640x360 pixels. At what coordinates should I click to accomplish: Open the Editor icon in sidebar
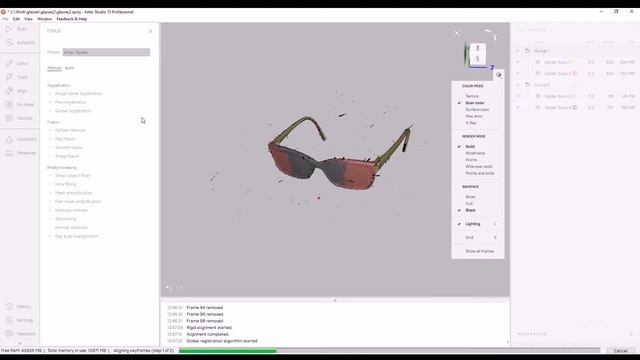coord(9,63)
